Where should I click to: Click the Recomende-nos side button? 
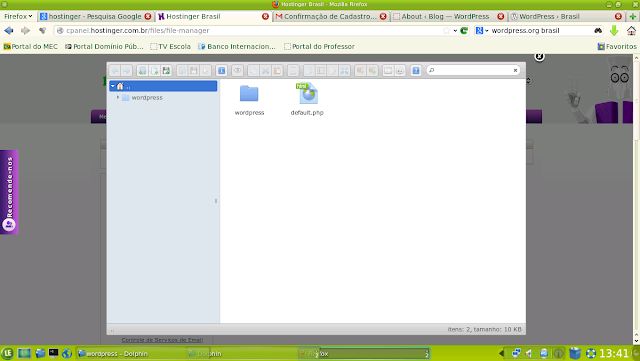pos(9,192)
